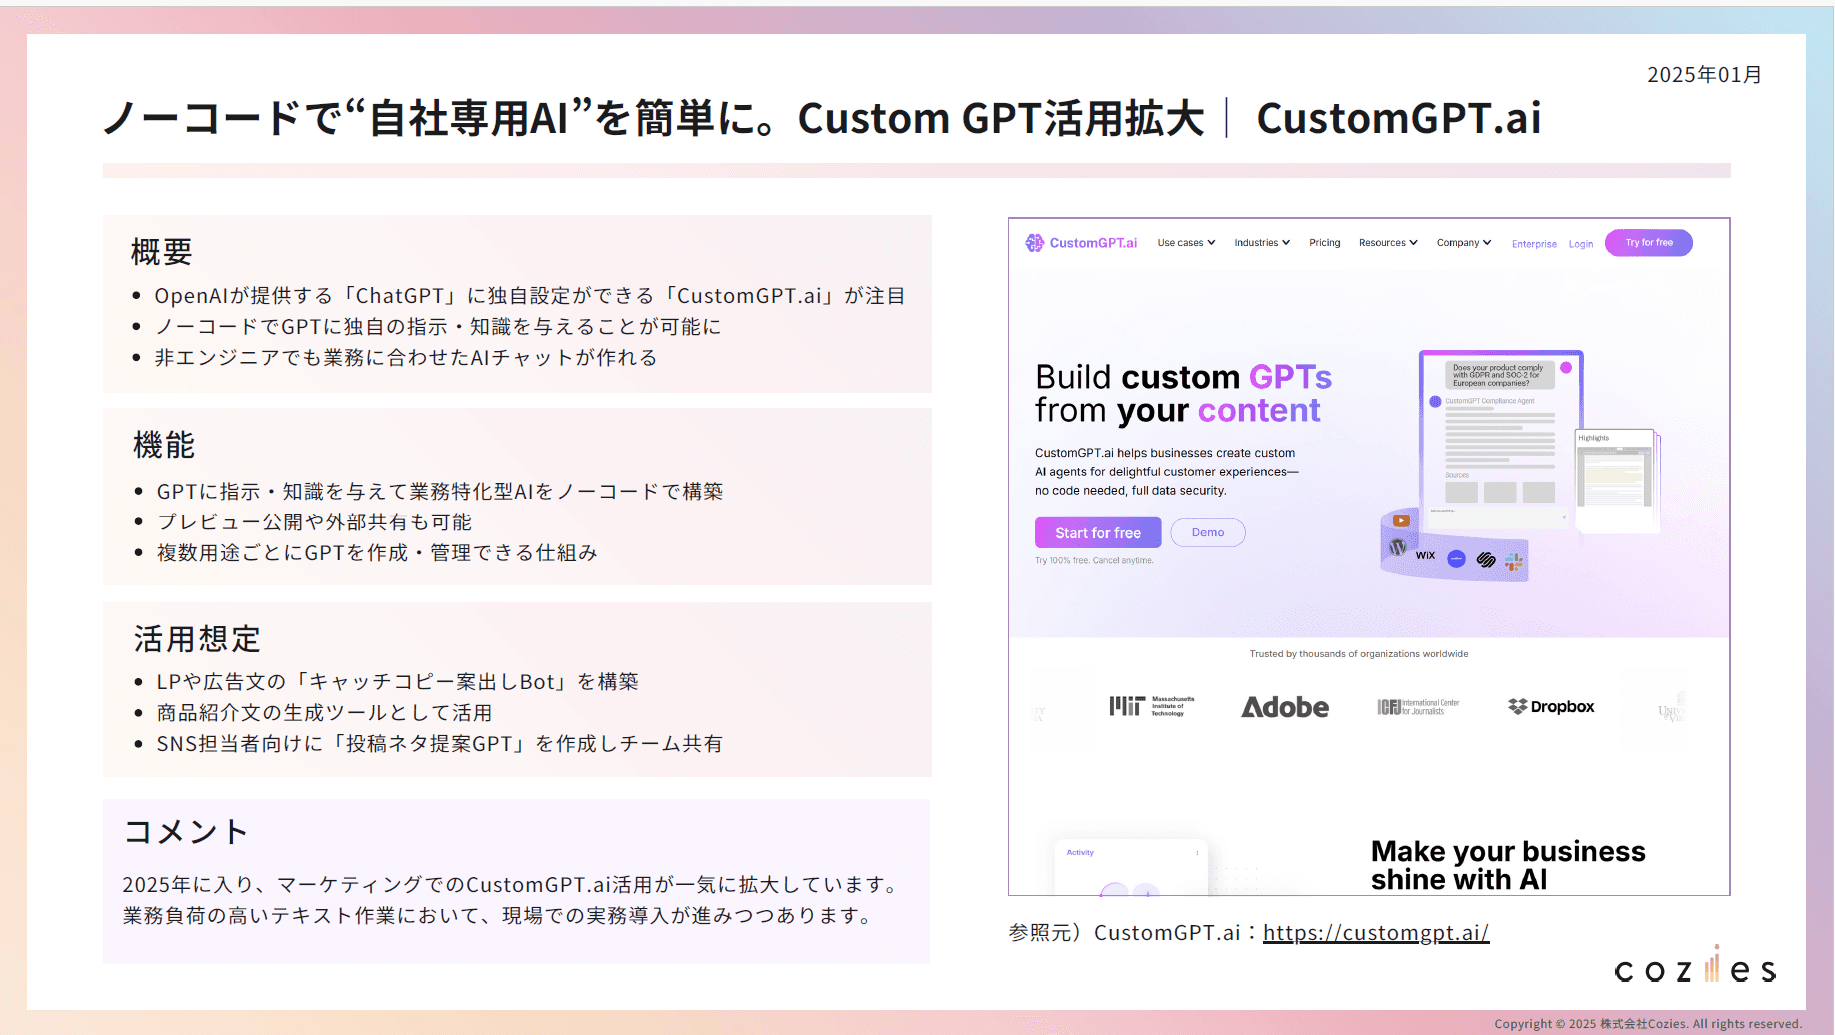Viewport: 1835px width, 1035px height.
Task: Click the CustomGPT.ai brain logo icon
Action: pos(1034,243)
